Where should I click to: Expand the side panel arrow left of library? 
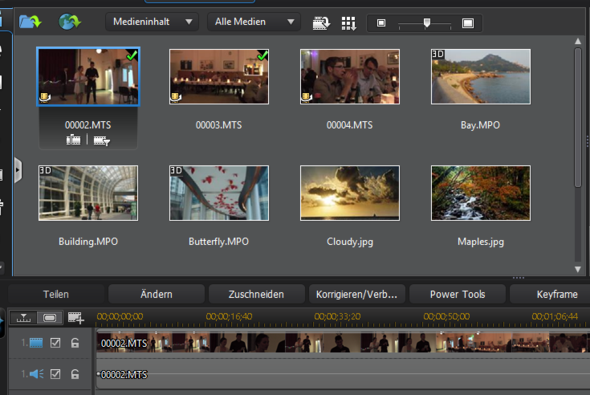point(18,170)
